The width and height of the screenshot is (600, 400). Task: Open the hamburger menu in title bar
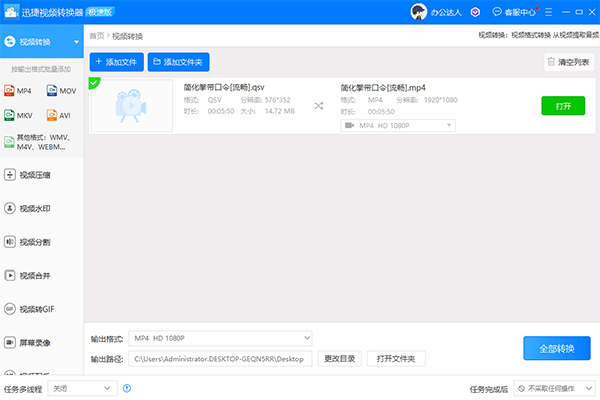click(x=548, y=12)
